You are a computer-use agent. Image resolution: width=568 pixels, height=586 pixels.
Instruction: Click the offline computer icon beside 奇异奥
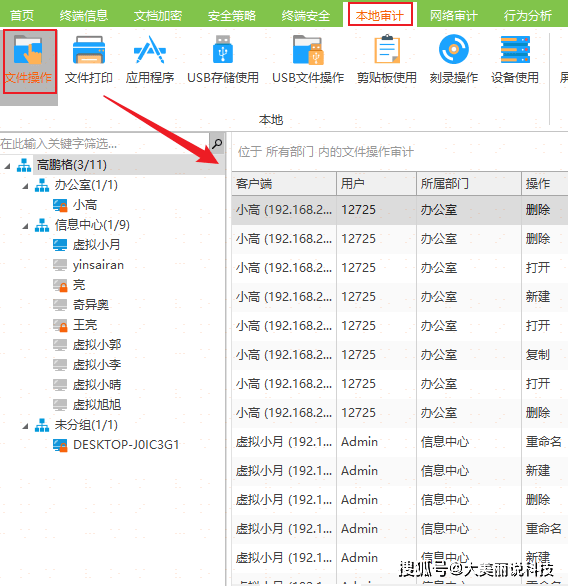[60, 305]
